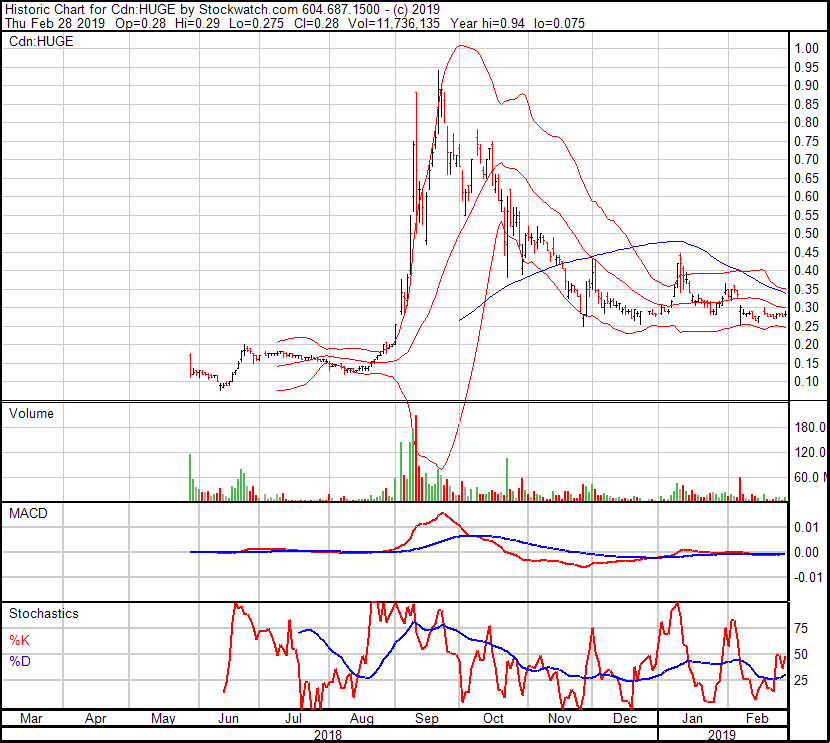Click the 0.85 price axis label
The width and height of the screenshot is (830, 743).
pos(807,104)
